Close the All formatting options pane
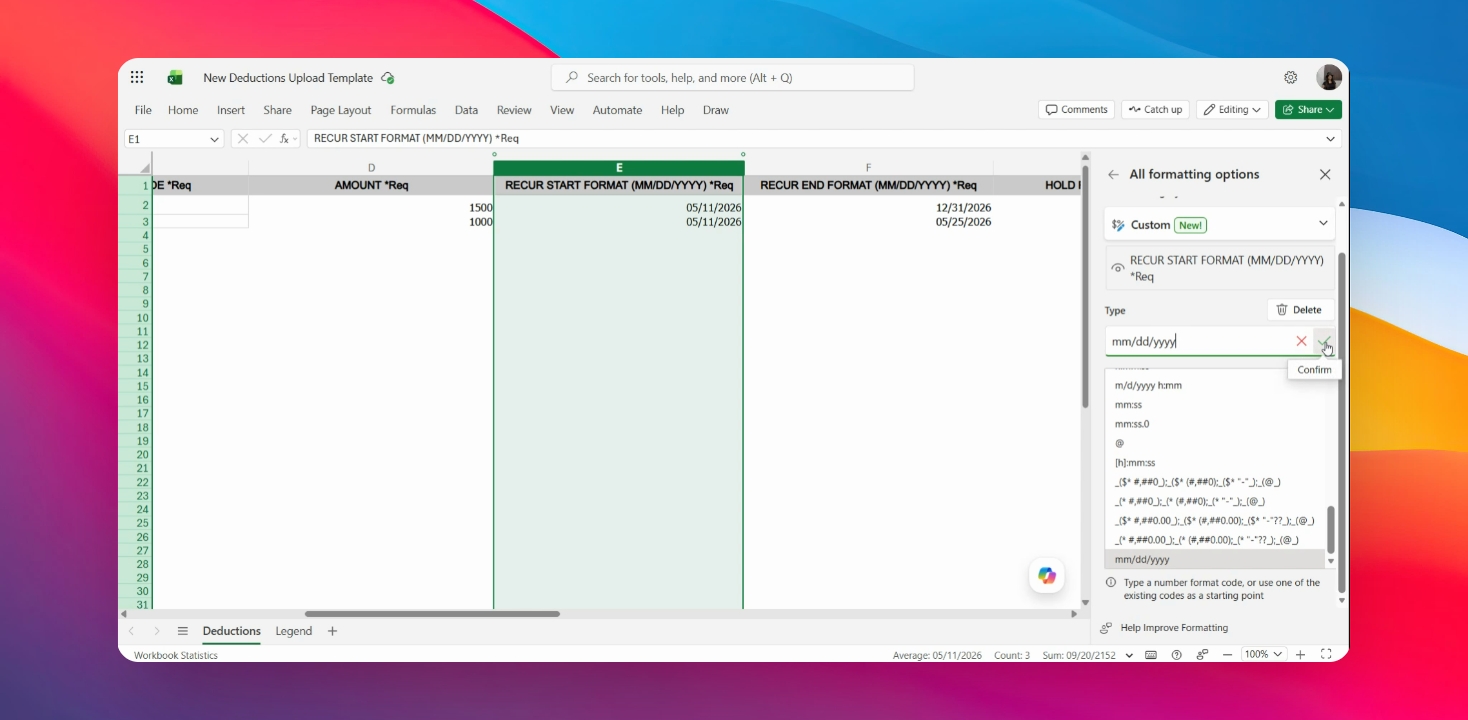This screenshot has width=1468, height=720. (x=1325, y=174)
